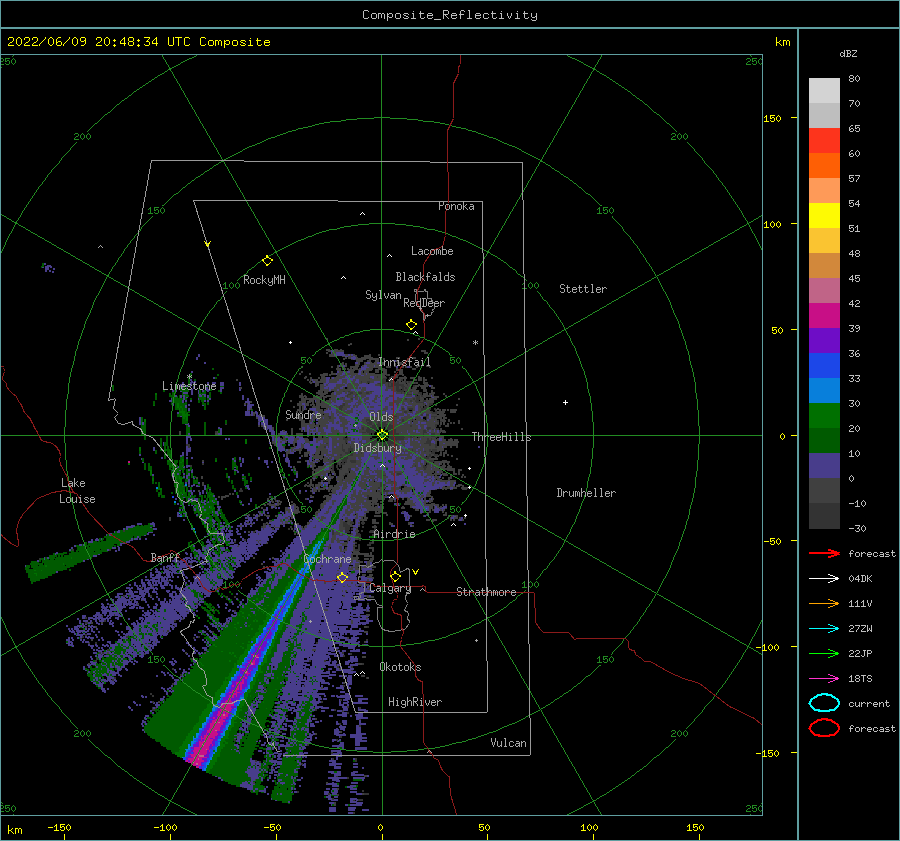
Task: Click the white 04DK arrow icon
Action: tap(824, 579)
